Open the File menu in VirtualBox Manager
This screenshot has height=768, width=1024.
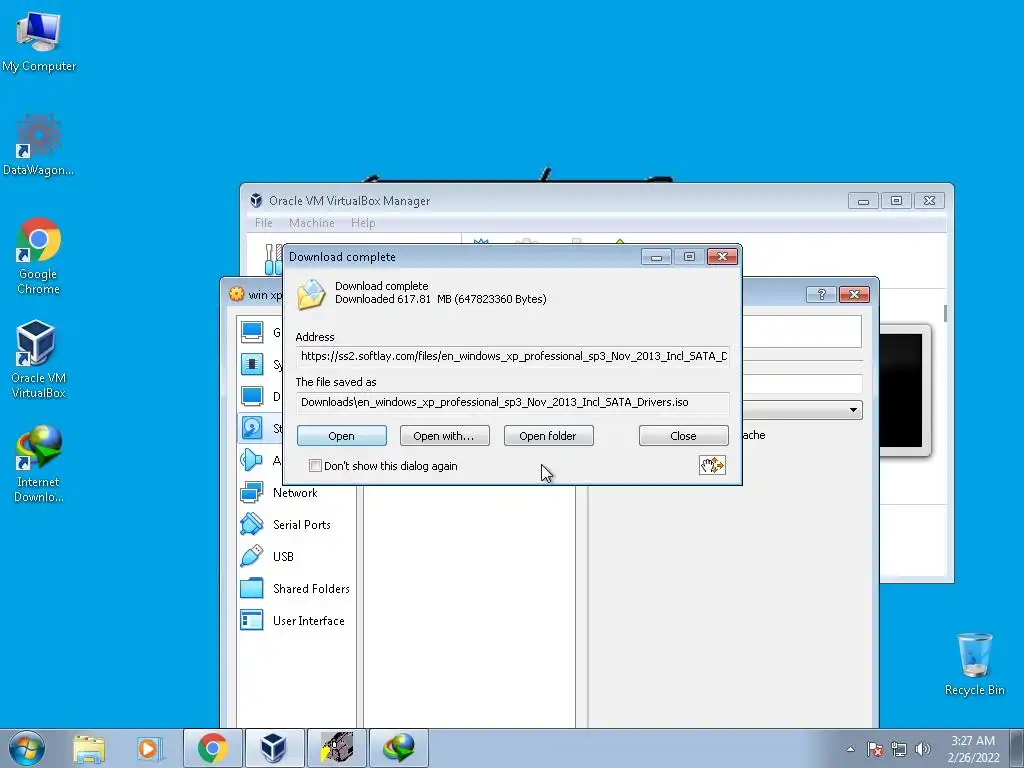[x=264, y=223]
